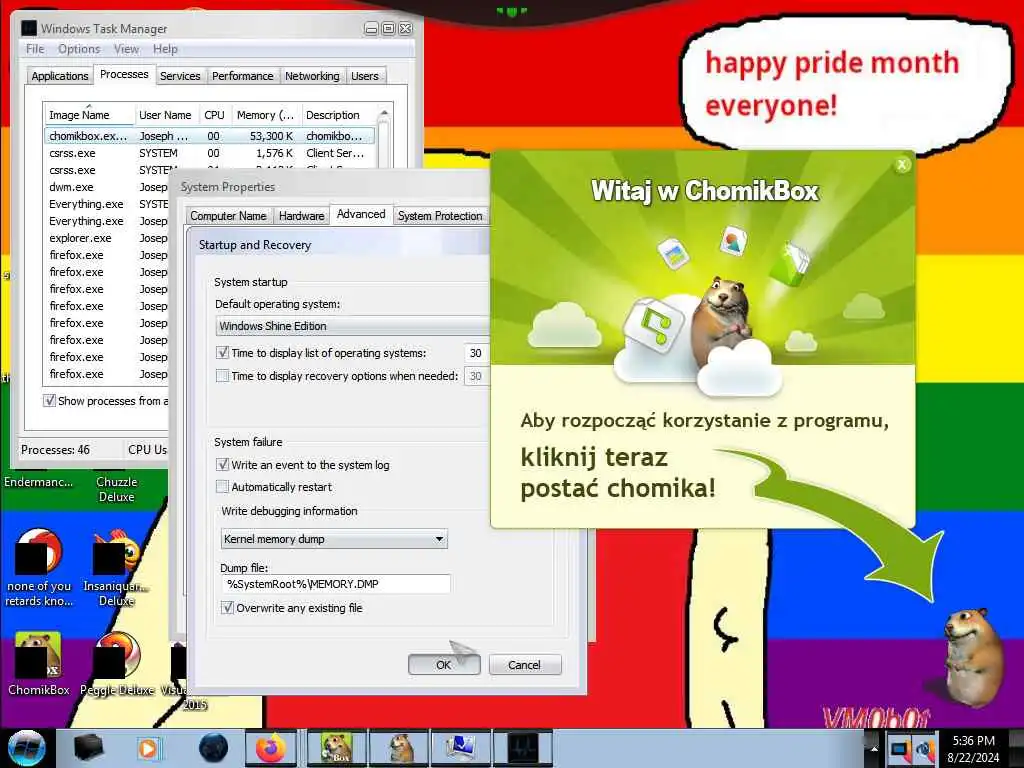Enable Time to display recovery options checkbox

(x=223, y=376)
